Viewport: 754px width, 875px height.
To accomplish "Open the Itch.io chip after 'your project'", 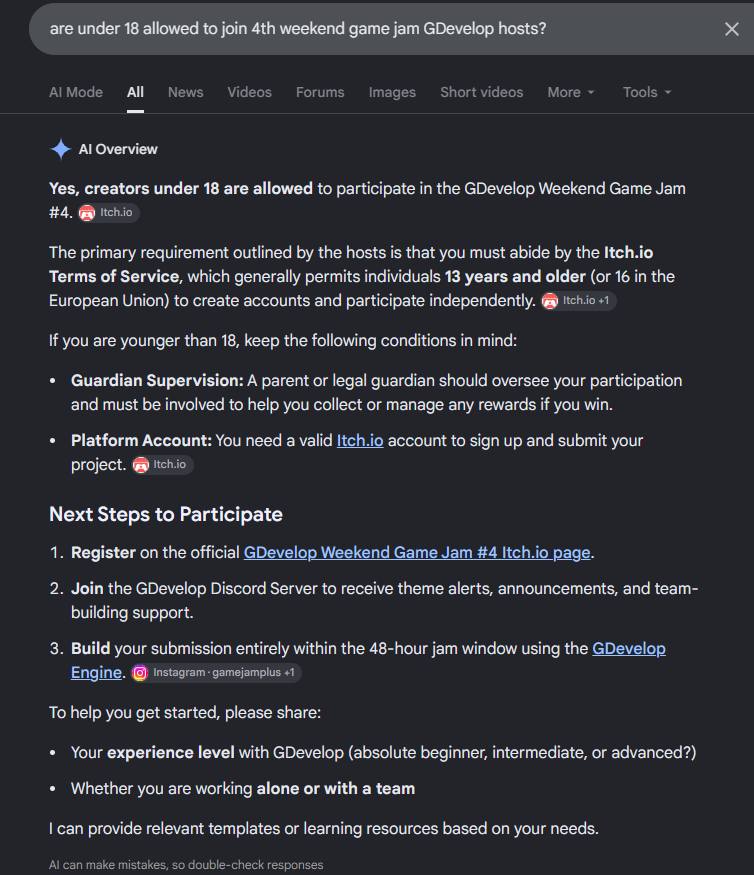I will [162, 464].
